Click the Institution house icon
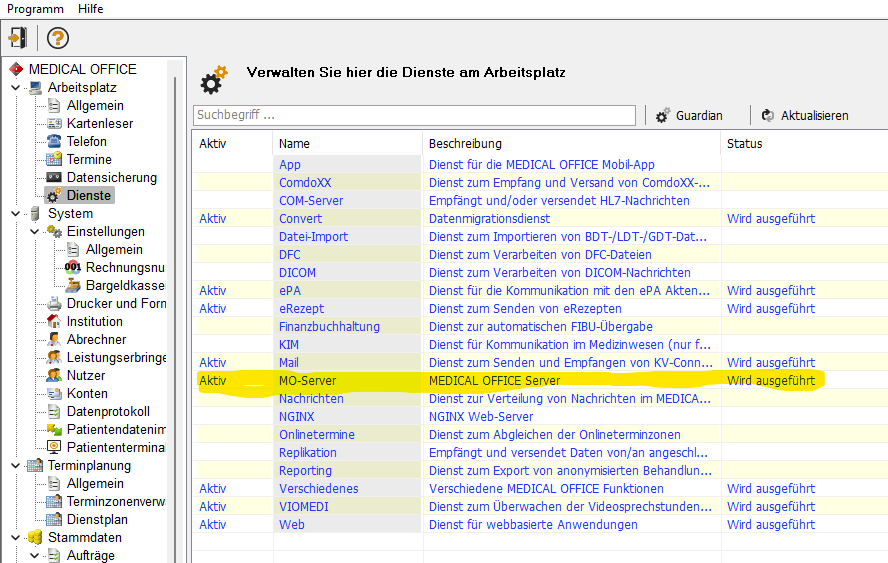888x563 pixels. tap(54, 321)
